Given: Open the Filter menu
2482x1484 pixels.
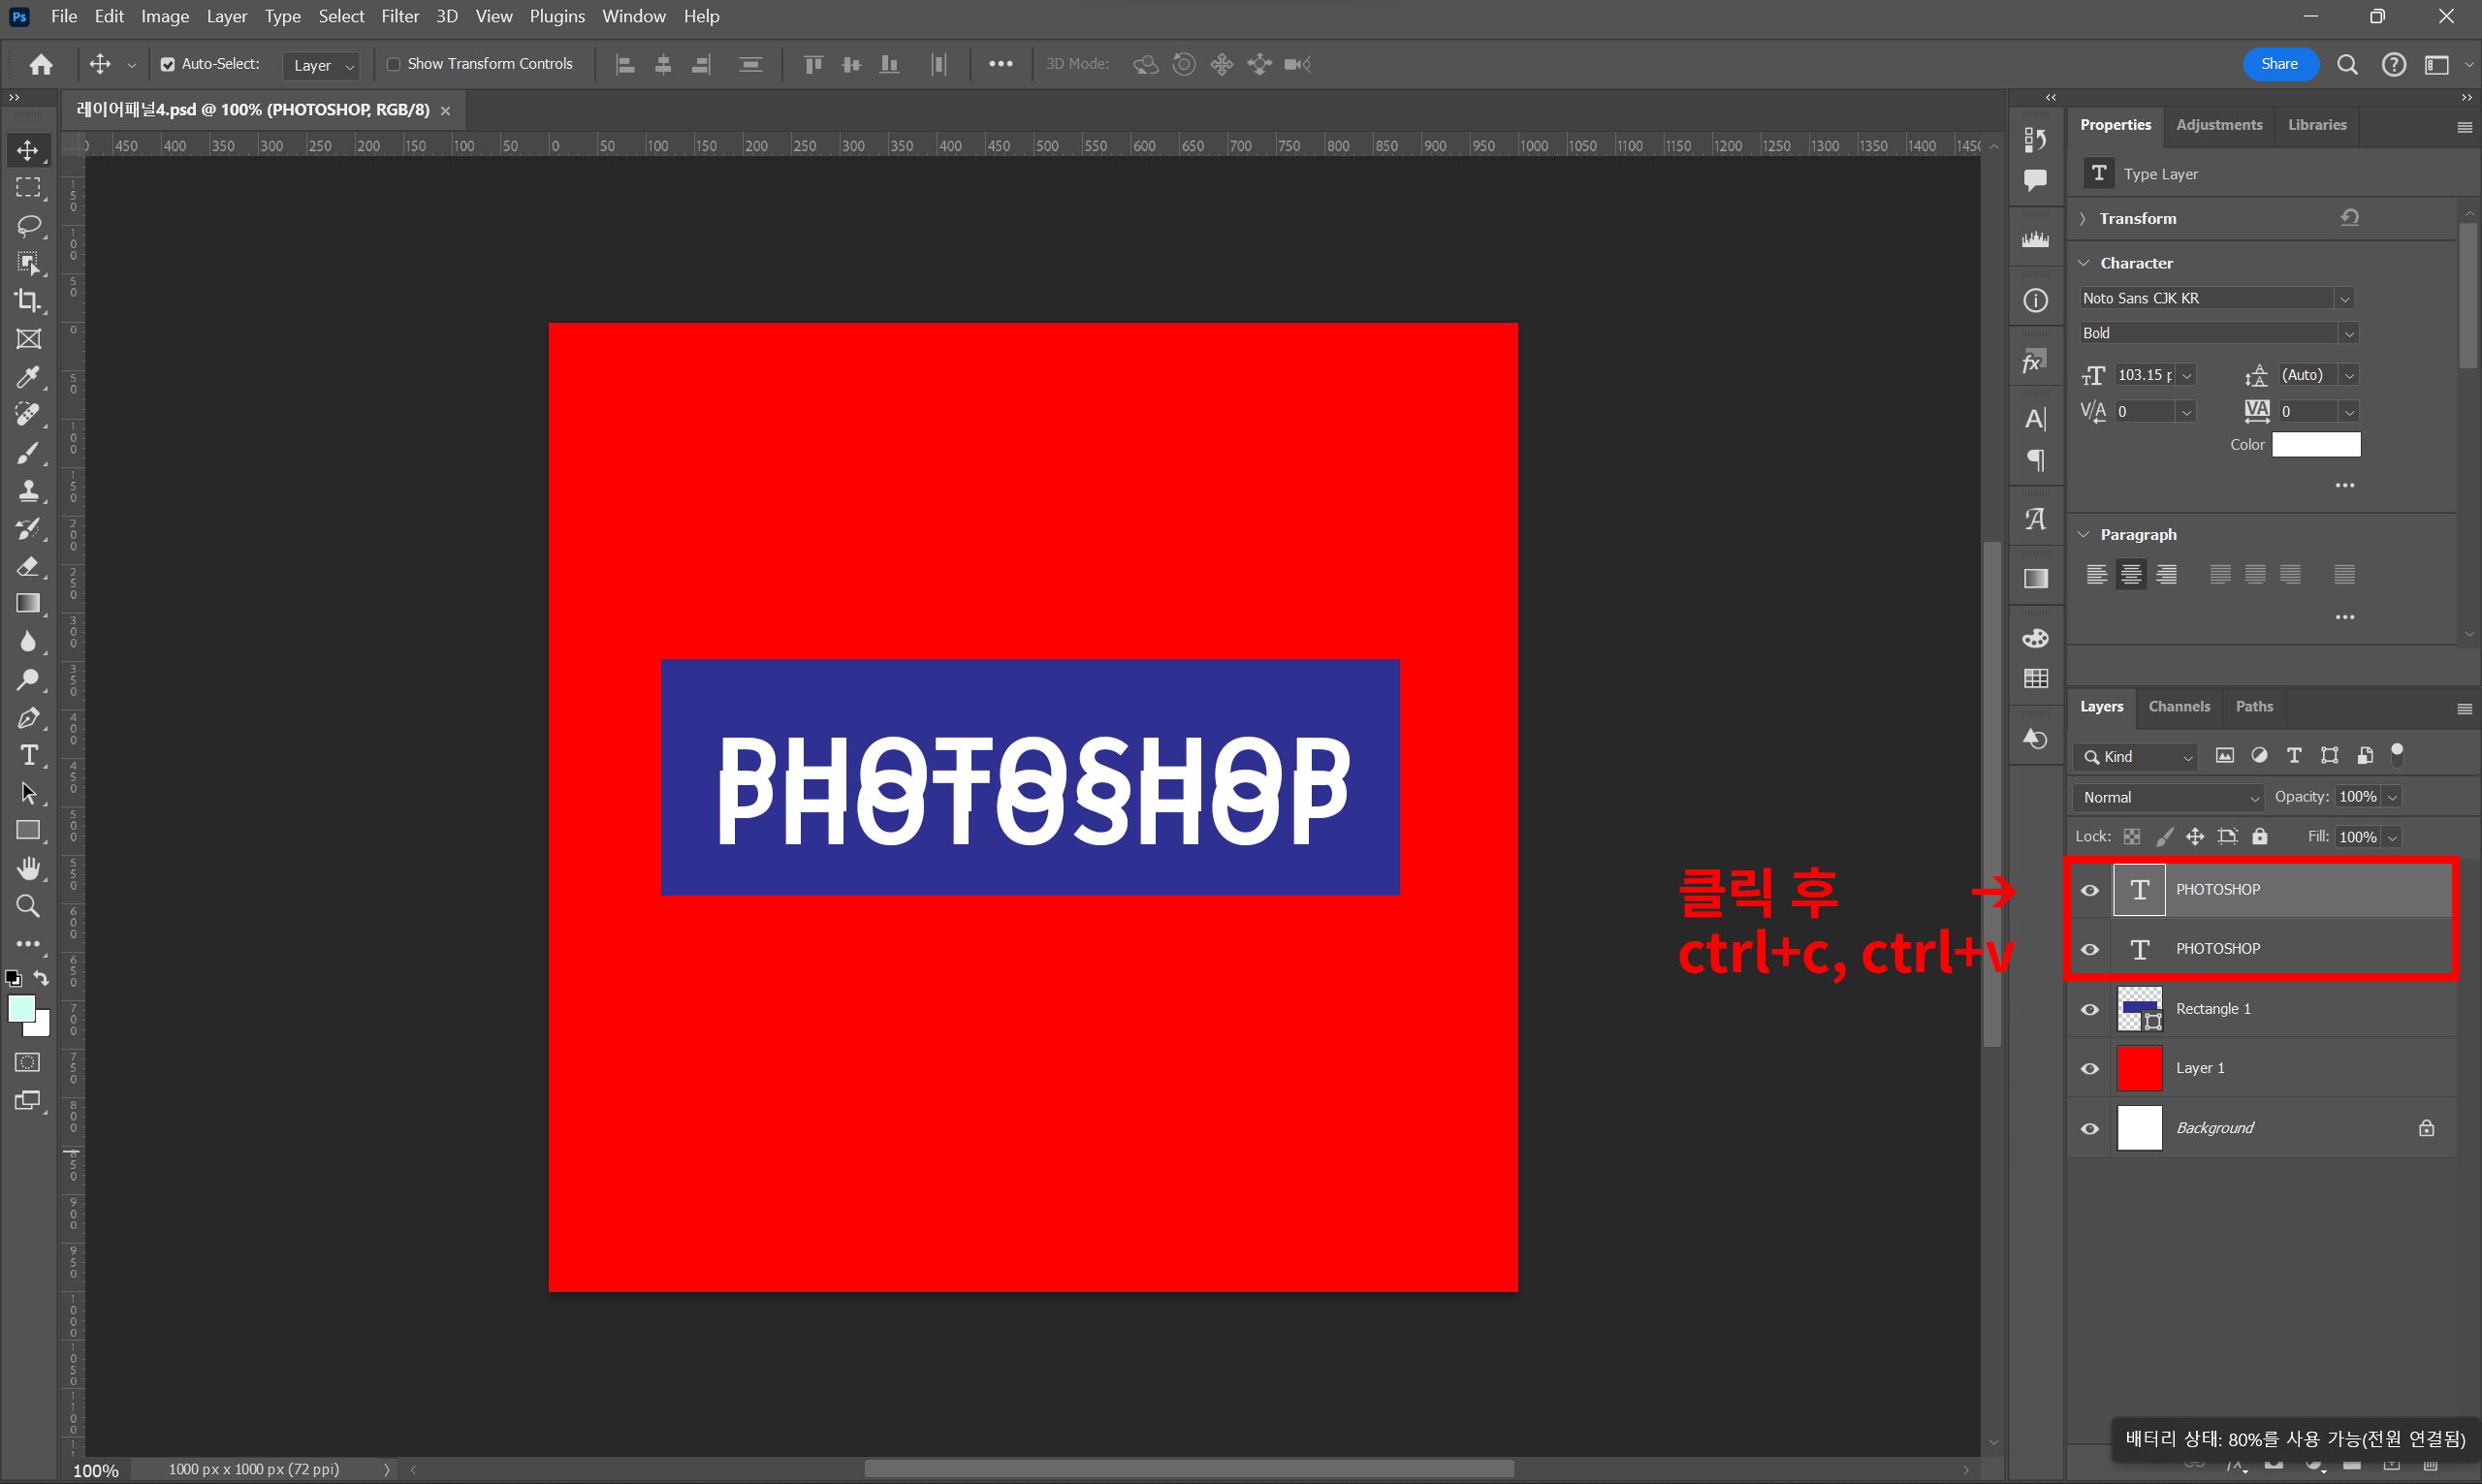Looking at the screenshot, I should point(400,16).
